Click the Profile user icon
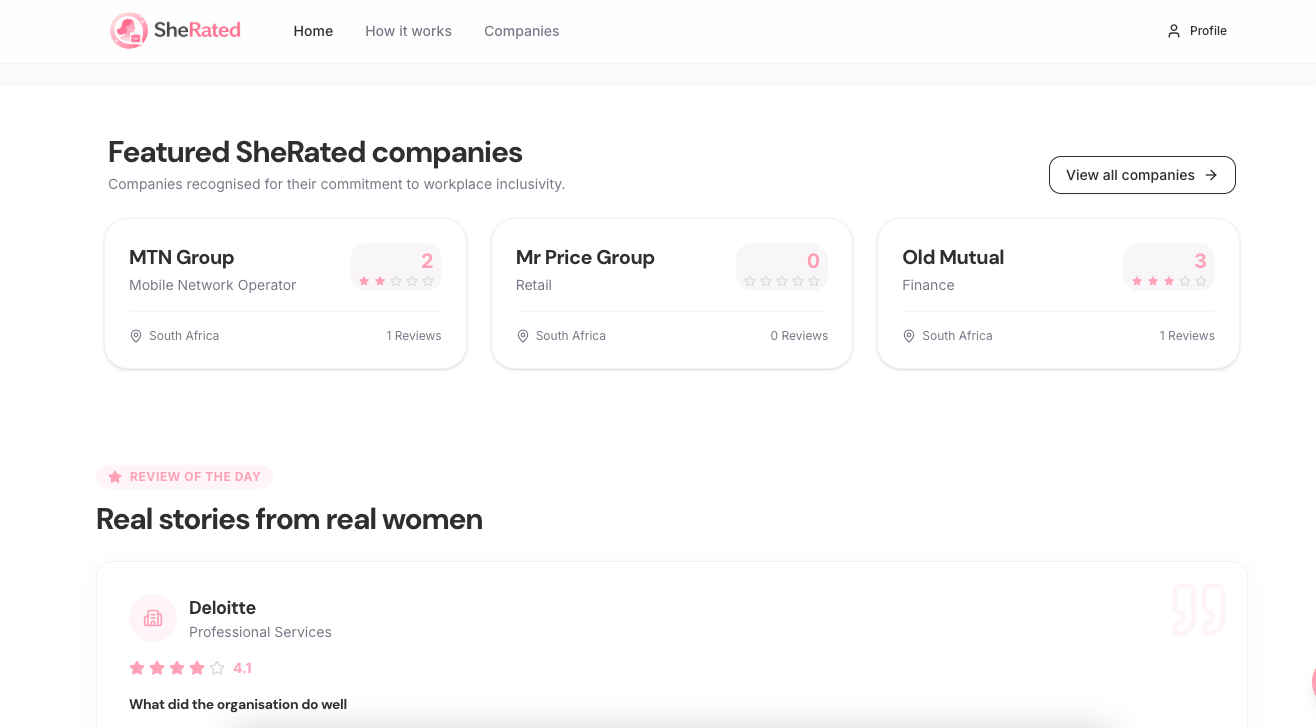Viewport: 1316px width, 728px height. pos(1174,31)
